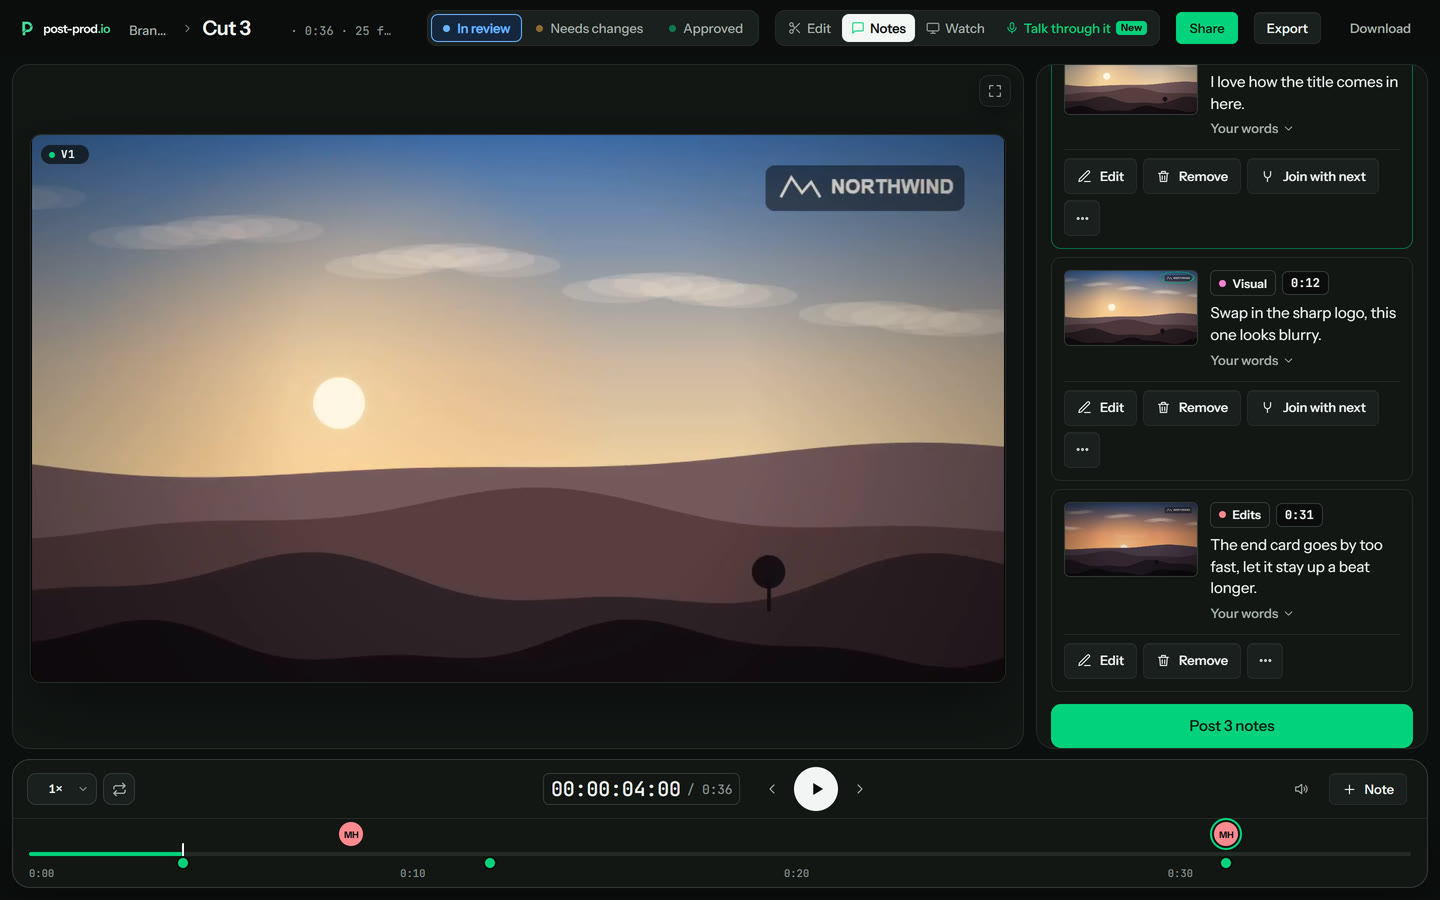This screenshot has height=900, width=1440.
Task: Remove the end card note
Action: pyautogui.click(x=1192, y=661)
